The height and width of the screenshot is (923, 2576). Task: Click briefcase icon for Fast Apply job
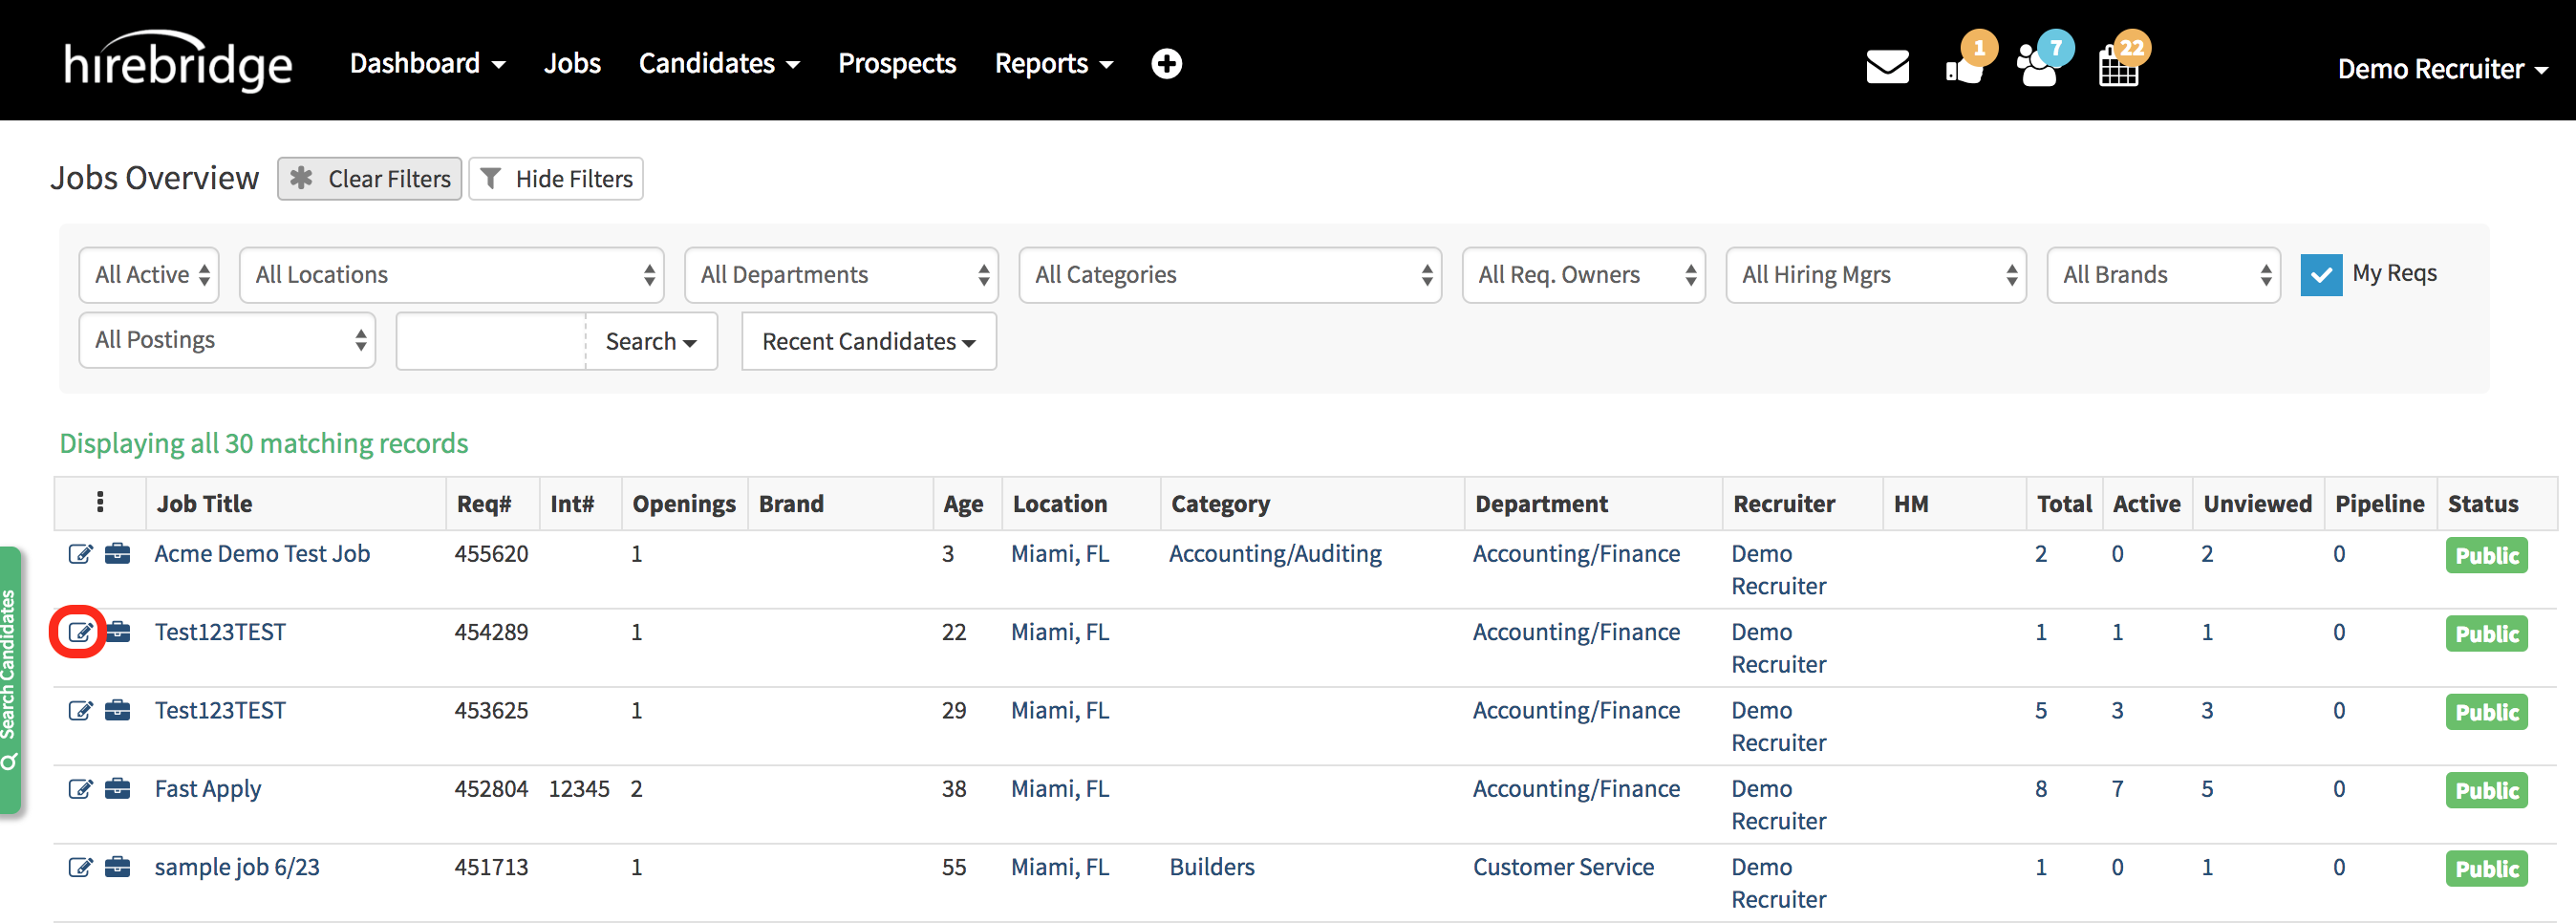click(118, 789)
